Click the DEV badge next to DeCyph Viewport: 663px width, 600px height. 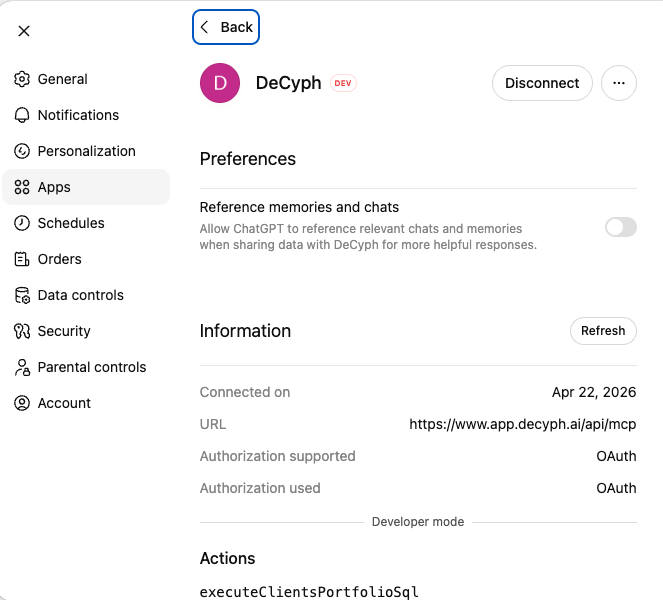pos(343,83)
